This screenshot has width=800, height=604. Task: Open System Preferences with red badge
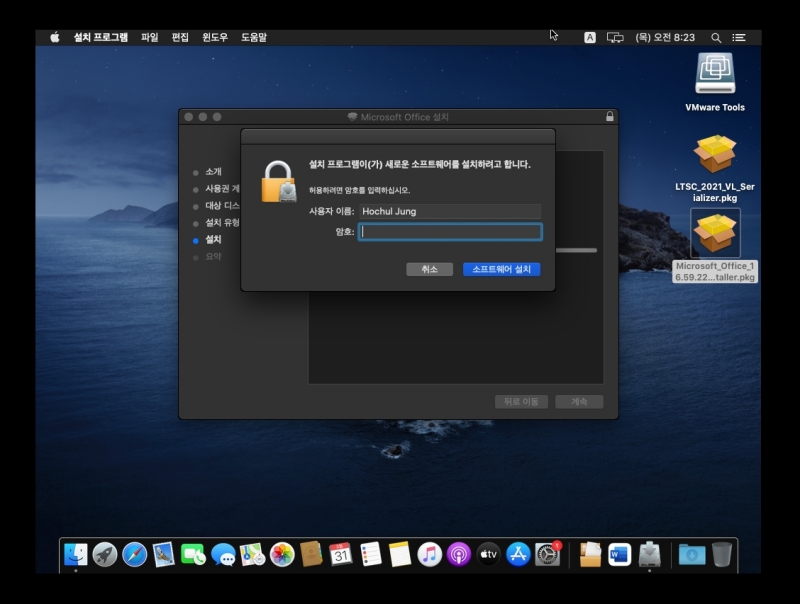click(x=547, y=555)
